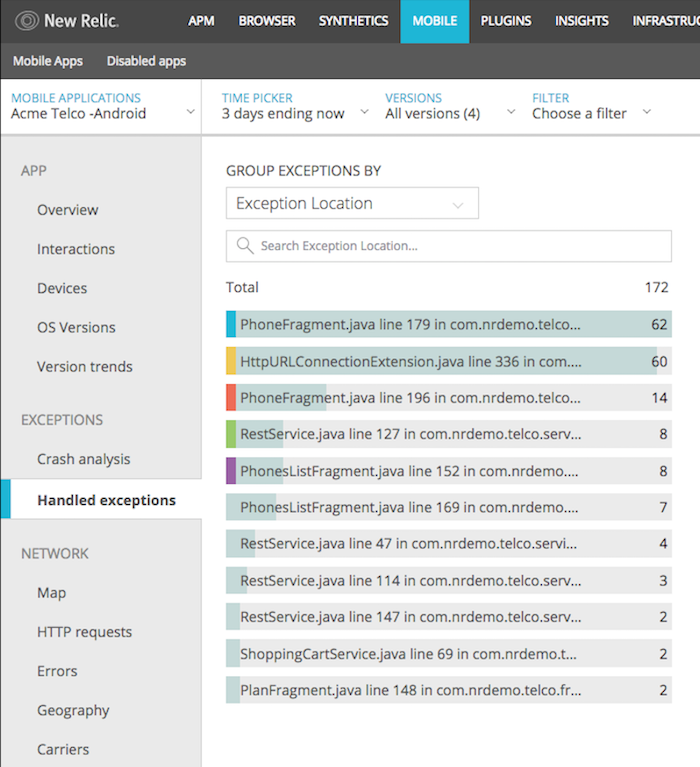Screen dimensions: 700x767
Task: Open Network Map in sidebar
Action: (51, 593)
